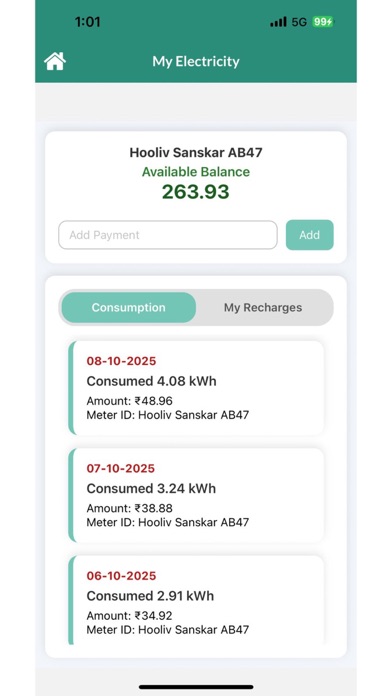Tap the Consumed 4.08 kWh entry
Viewport: 392px width, 696px height.
point(151,381)
